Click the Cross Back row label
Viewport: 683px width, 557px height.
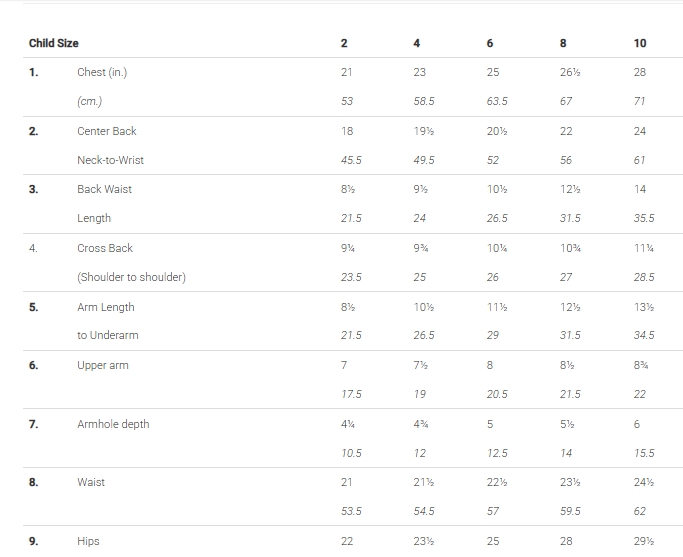coord(105,248)
